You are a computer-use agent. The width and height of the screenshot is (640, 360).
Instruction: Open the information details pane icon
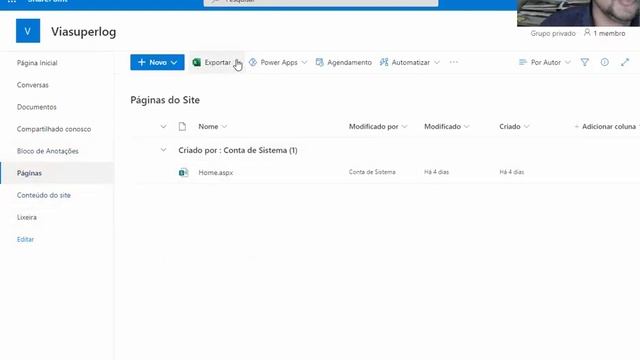(x=604, y=62)
